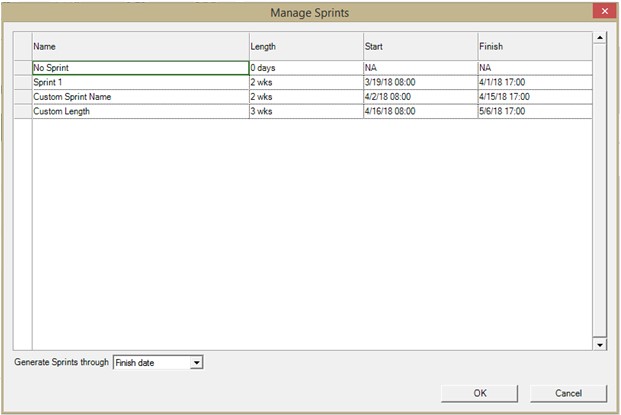Image resolution: width=621 pixels, height=415 pixels.
Task: Click the row selector for Custom Sprint Name
Action: [x=23, y=97]
